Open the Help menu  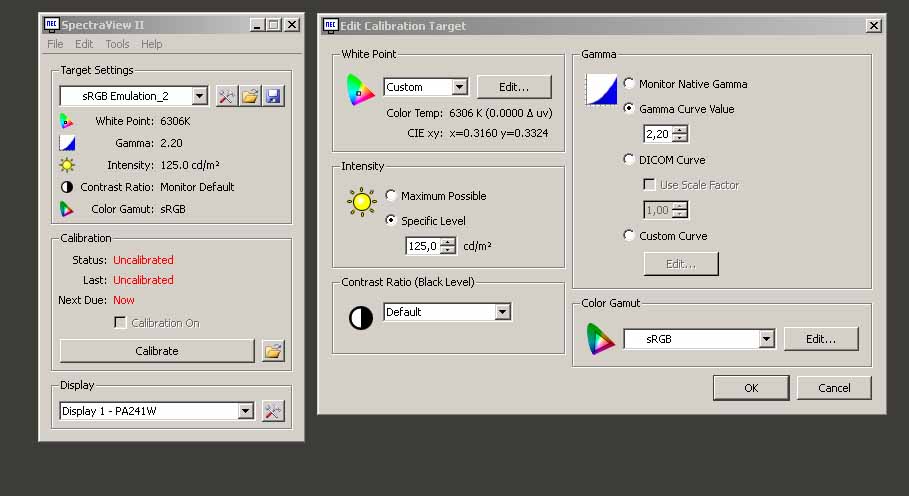coord(151,44)
